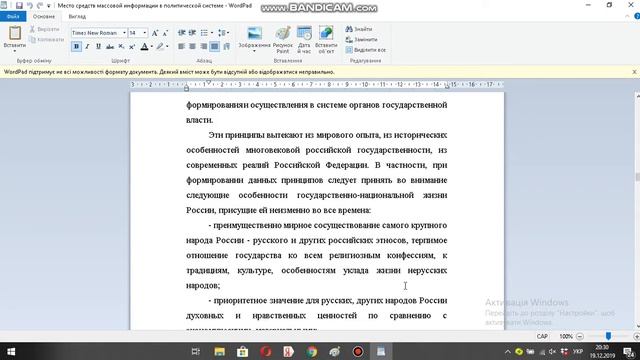This screenshot has width=640, height=360.
Task: Click the Cut (Вирізати) button
Action: pos(44,29)
